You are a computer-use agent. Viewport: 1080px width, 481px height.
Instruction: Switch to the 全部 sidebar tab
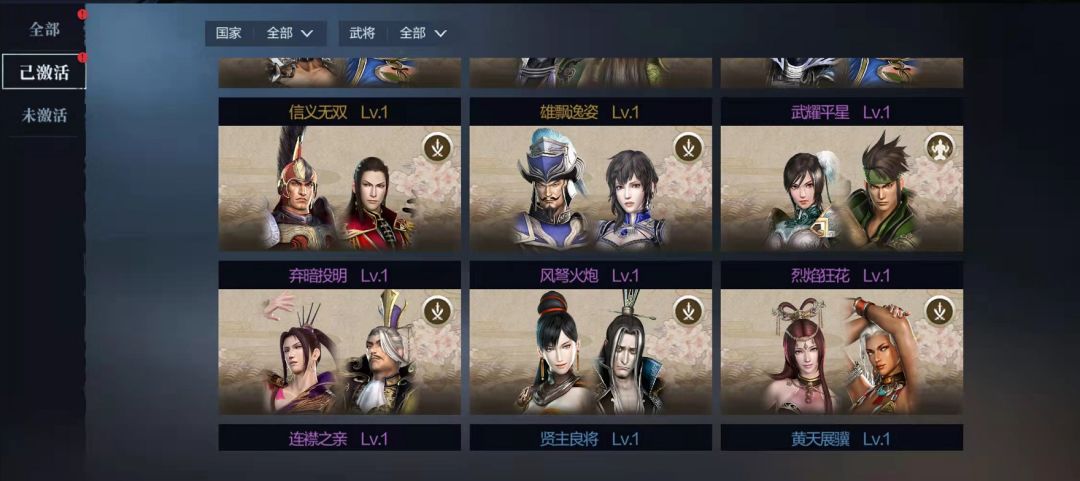[x=44, y=30]
